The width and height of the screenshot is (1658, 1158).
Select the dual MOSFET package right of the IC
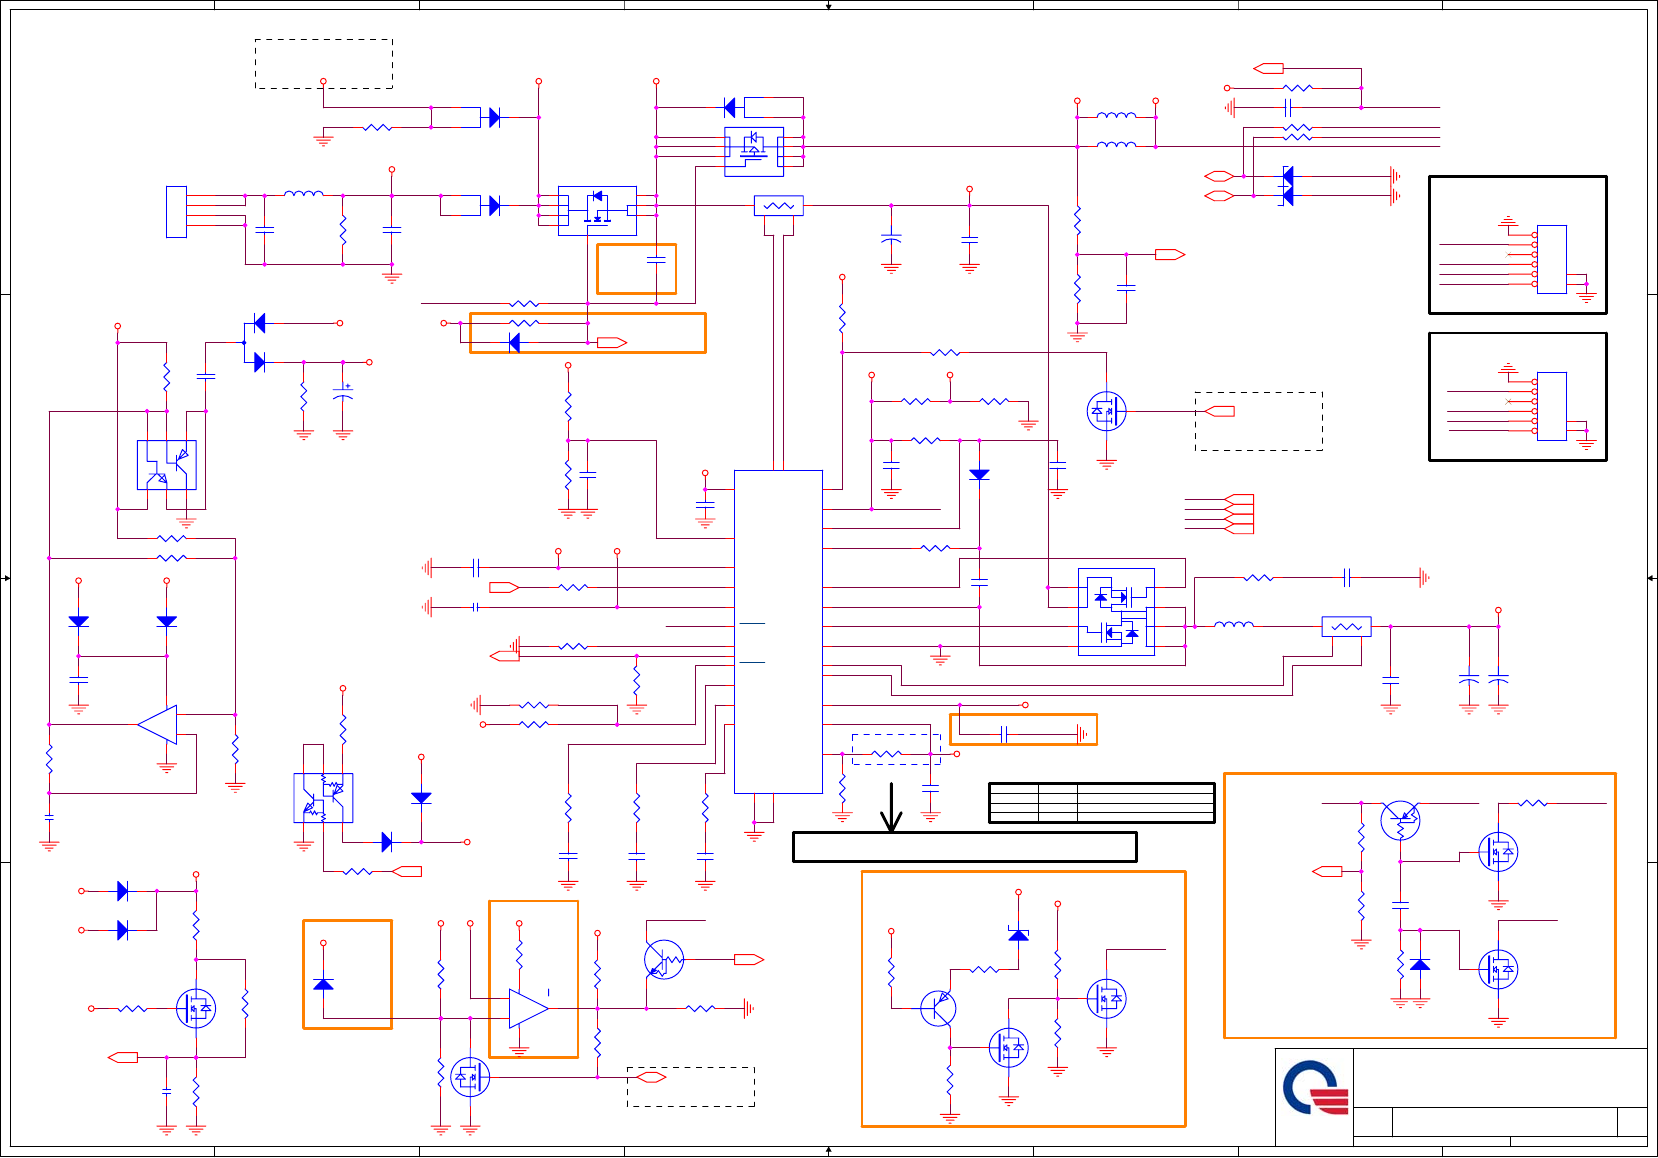pos(1116,612)
